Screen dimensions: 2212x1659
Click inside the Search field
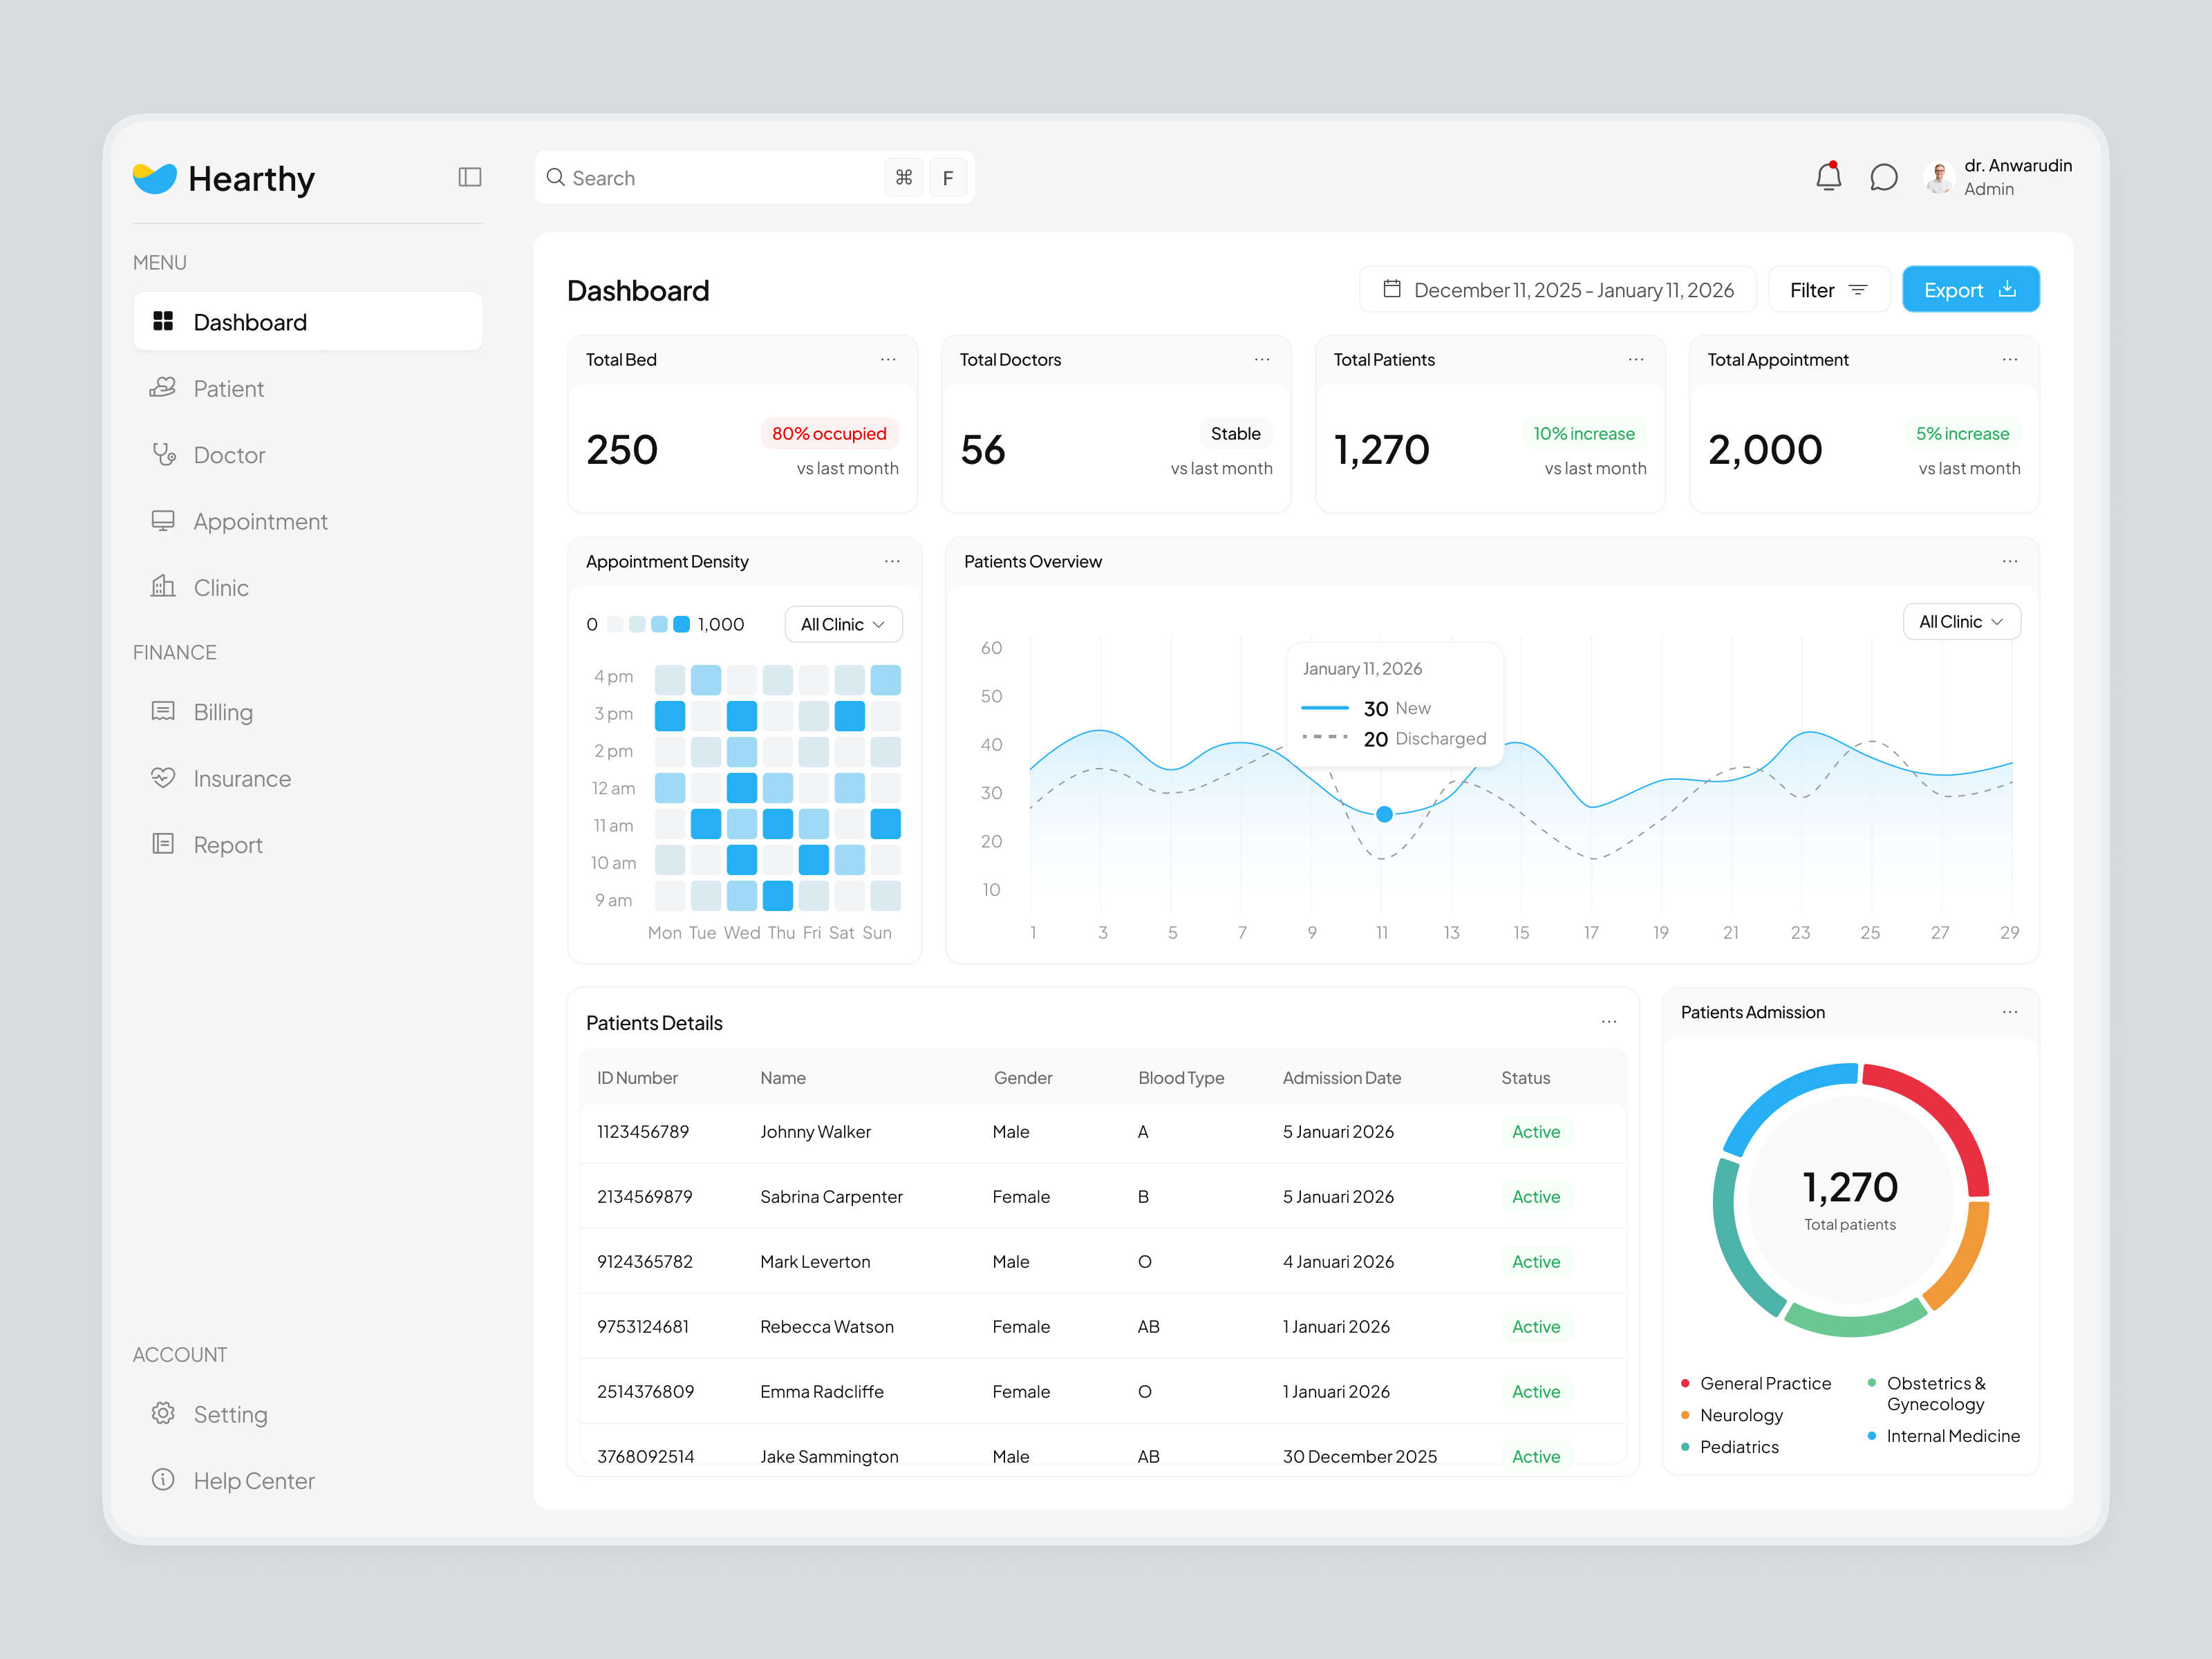(x=700, y=176)
